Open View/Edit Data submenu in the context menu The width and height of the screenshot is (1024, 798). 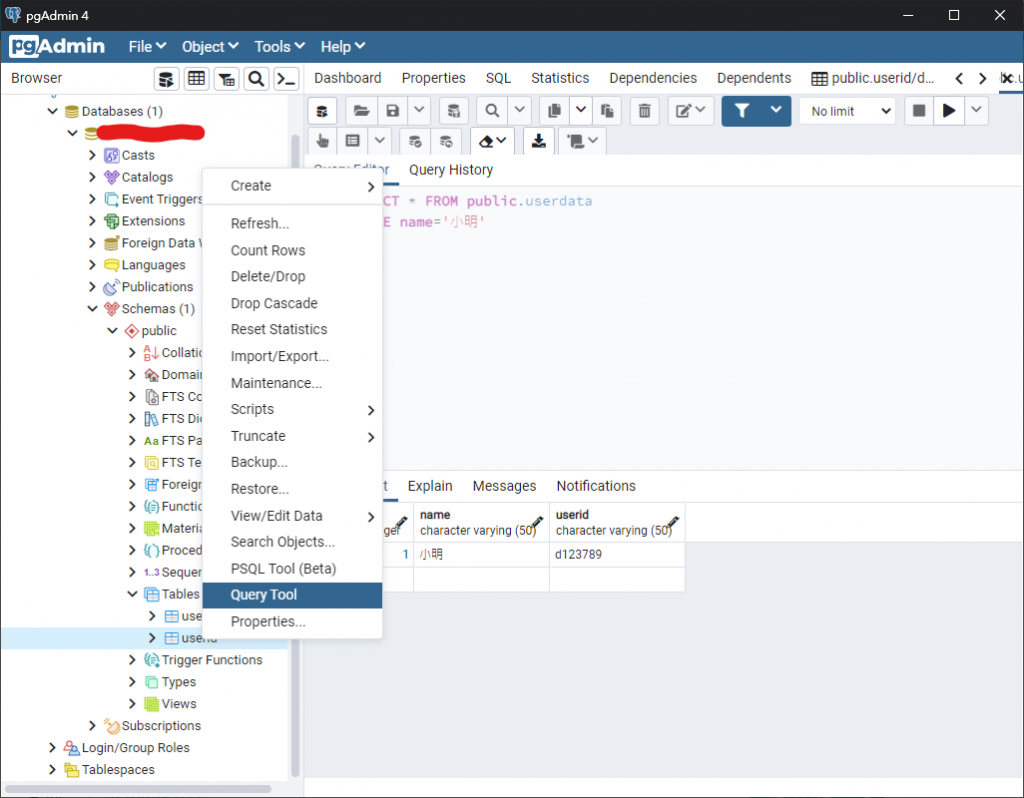[x=293, y=515]
